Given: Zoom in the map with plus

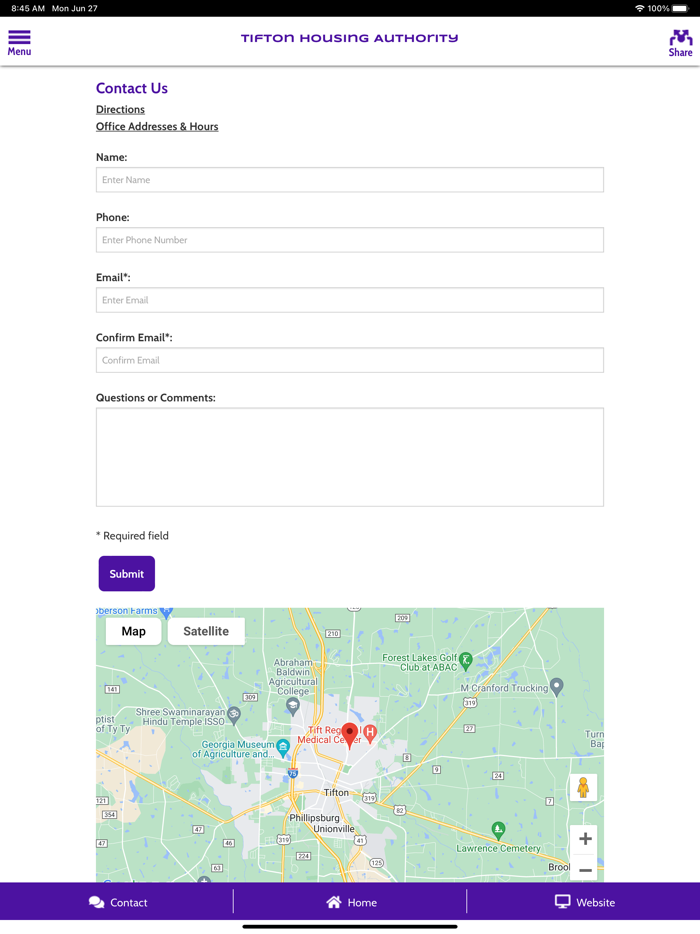Looking at the screenshot, I should point(585,839).
